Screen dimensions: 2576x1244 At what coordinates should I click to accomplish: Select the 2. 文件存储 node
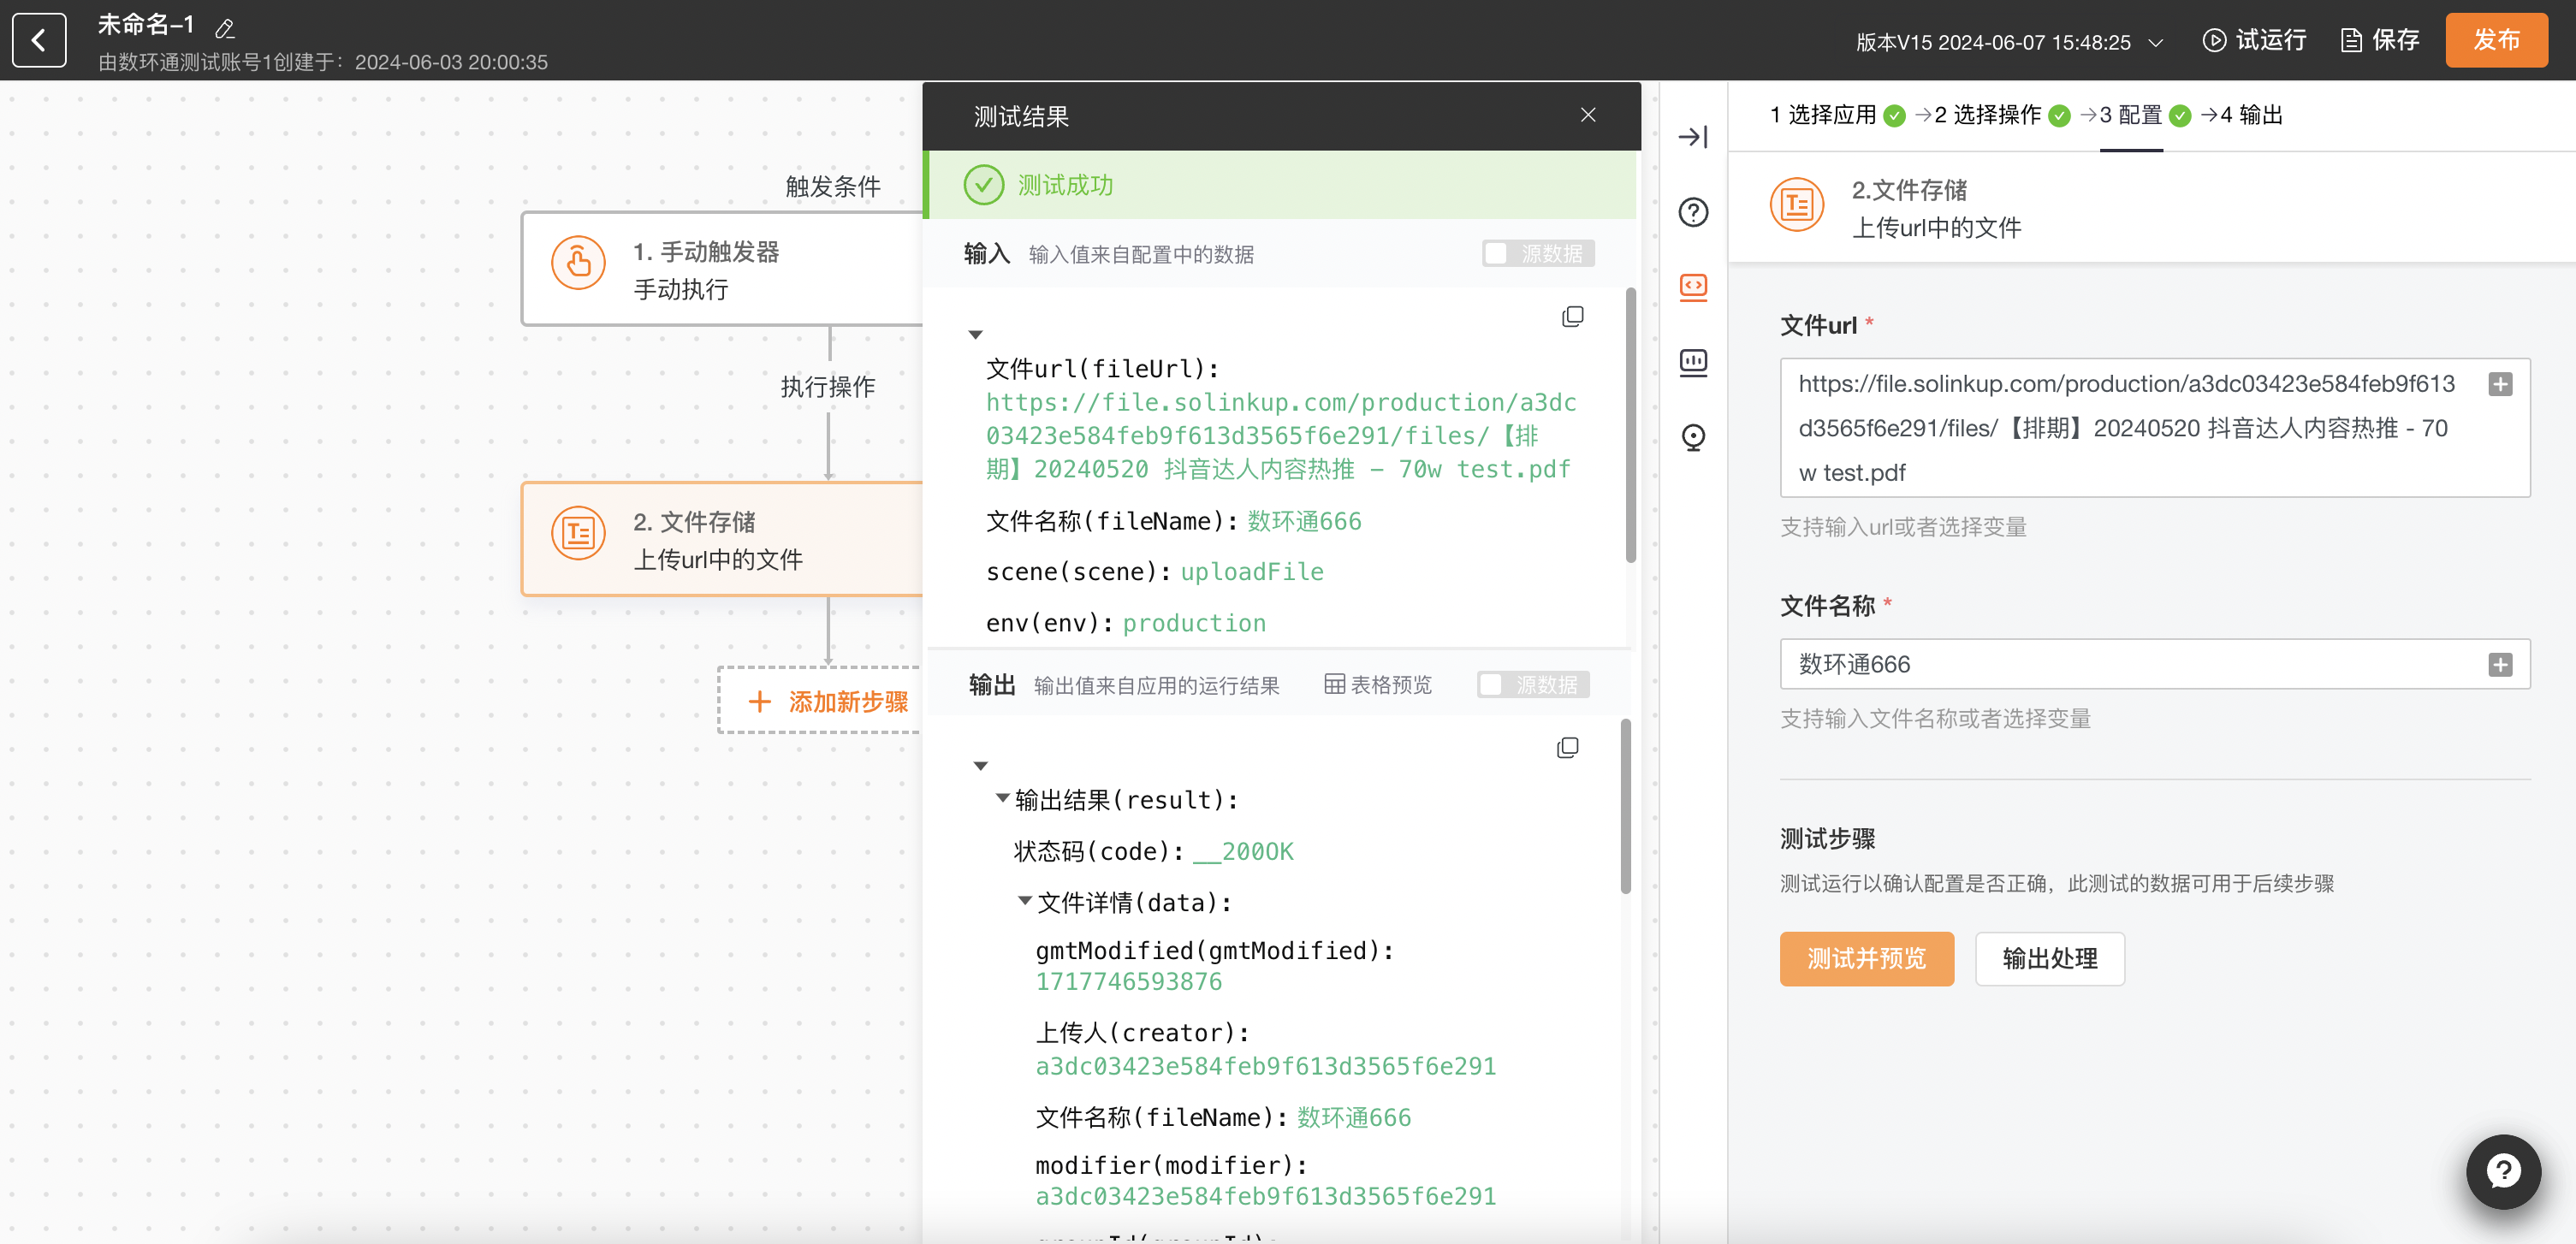pos(722,538)
